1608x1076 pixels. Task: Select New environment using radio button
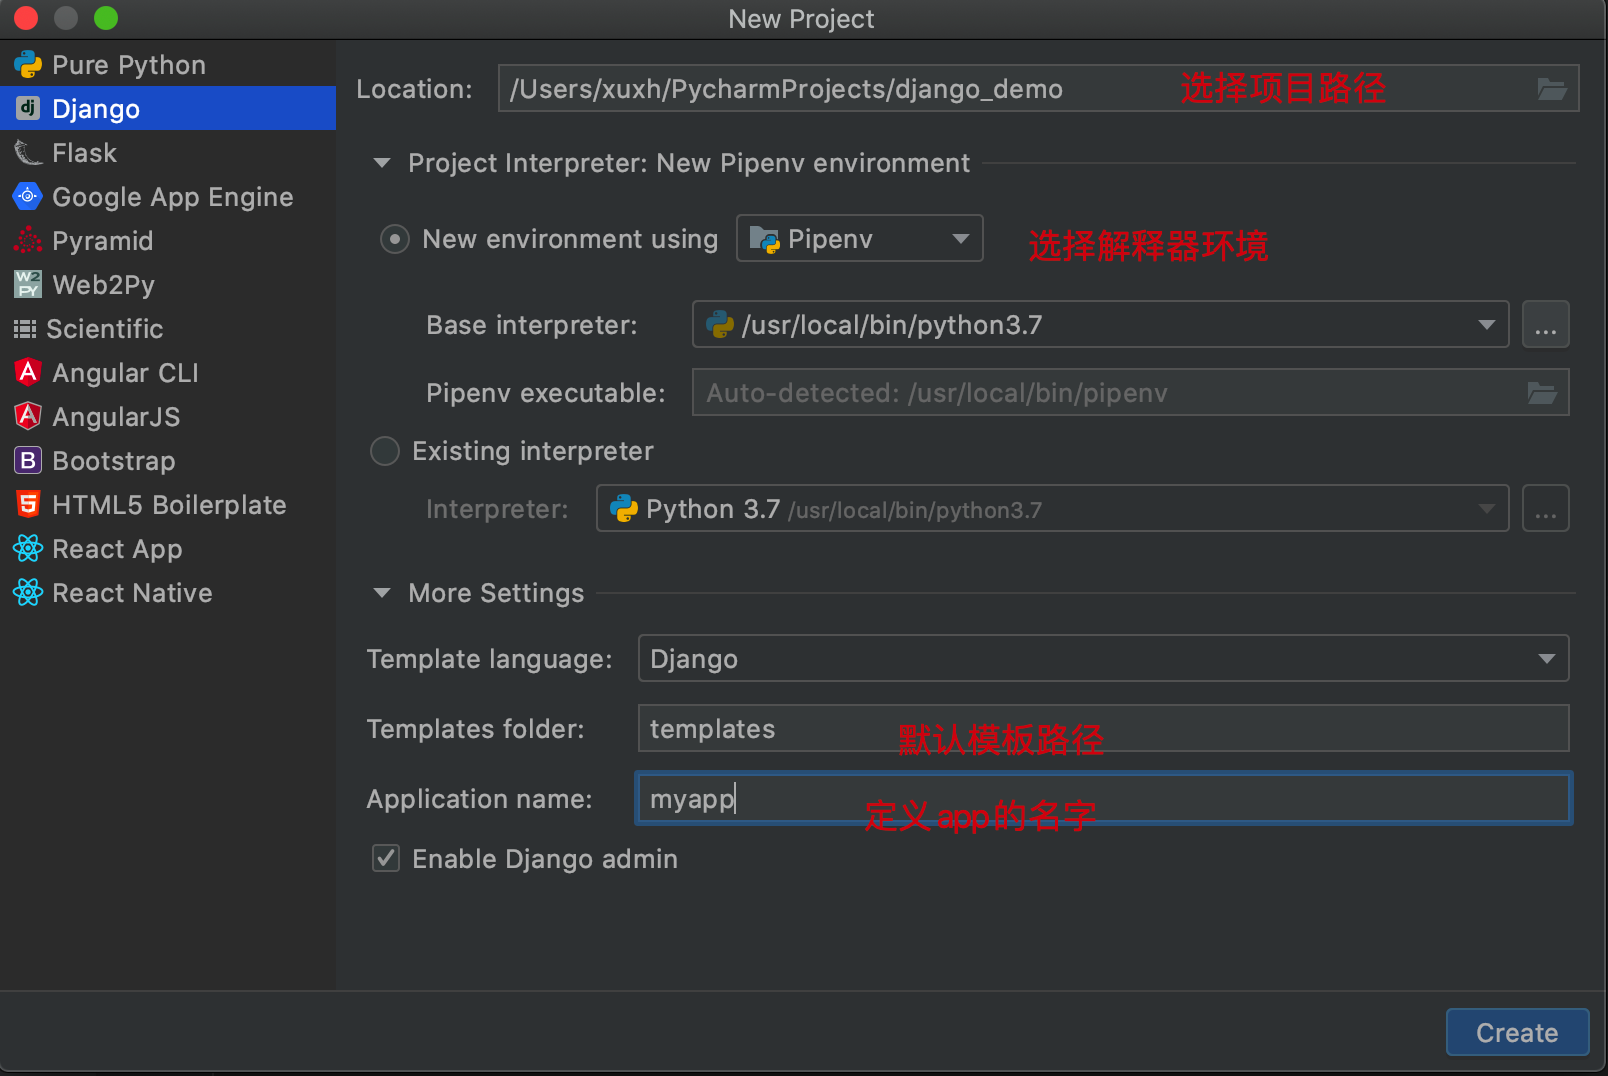(x=395, y=239)
